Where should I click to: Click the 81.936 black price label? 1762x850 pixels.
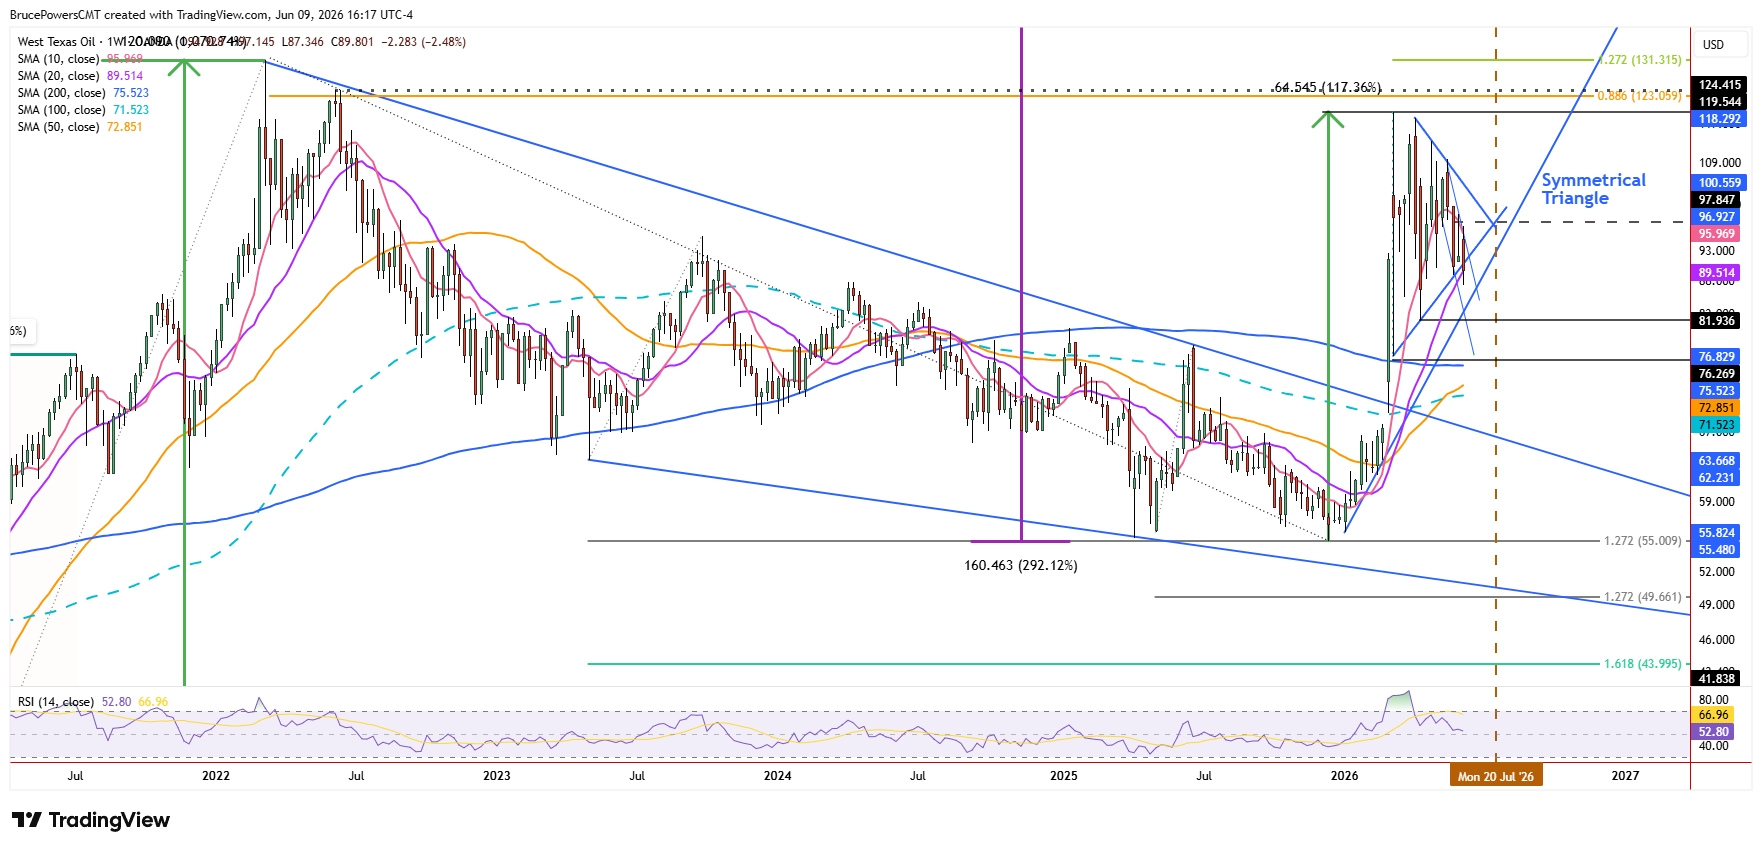click(x=1717, y=321)
